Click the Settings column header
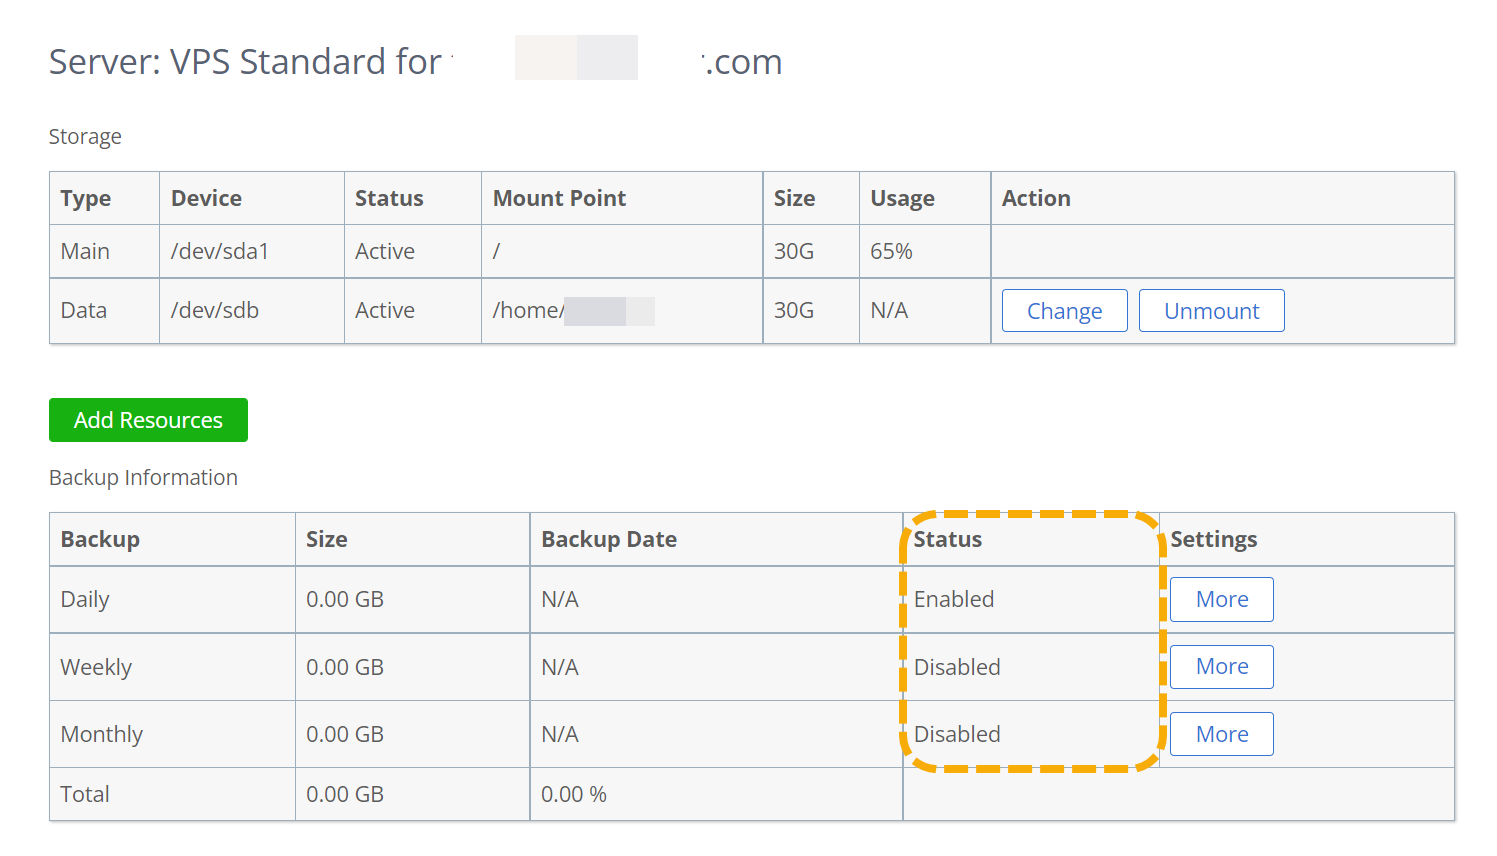Viewport: 1497px width, 856px height. [x=1212, y=538]
